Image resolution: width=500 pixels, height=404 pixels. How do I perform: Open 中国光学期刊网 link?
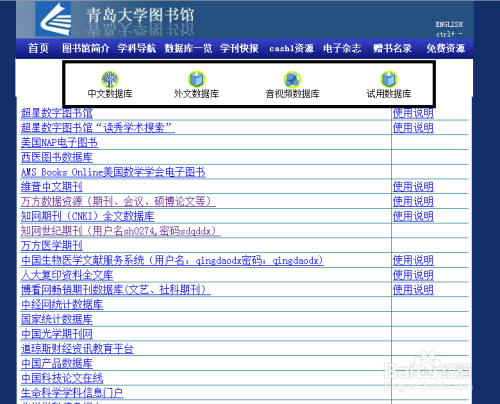coord(57,334)
